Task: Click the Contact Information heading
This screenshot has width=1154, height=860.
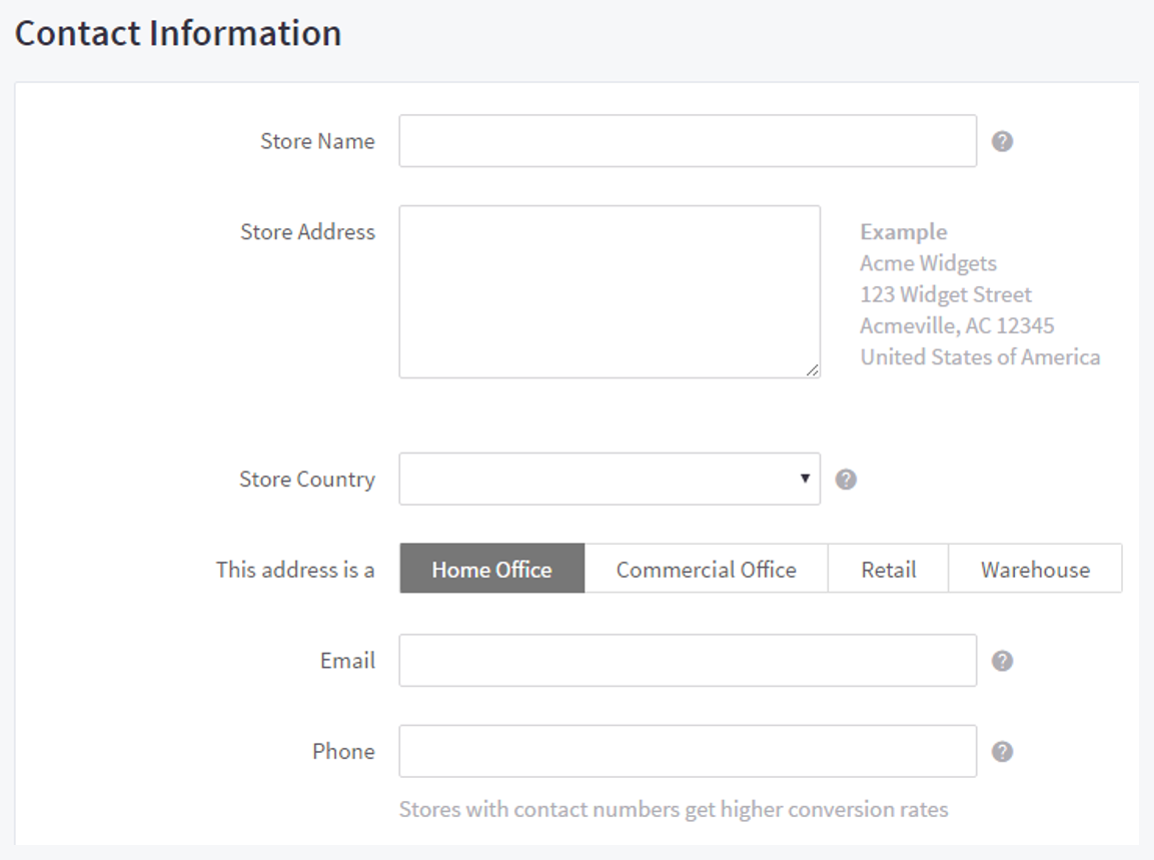Action: click(x=180, y=33)
